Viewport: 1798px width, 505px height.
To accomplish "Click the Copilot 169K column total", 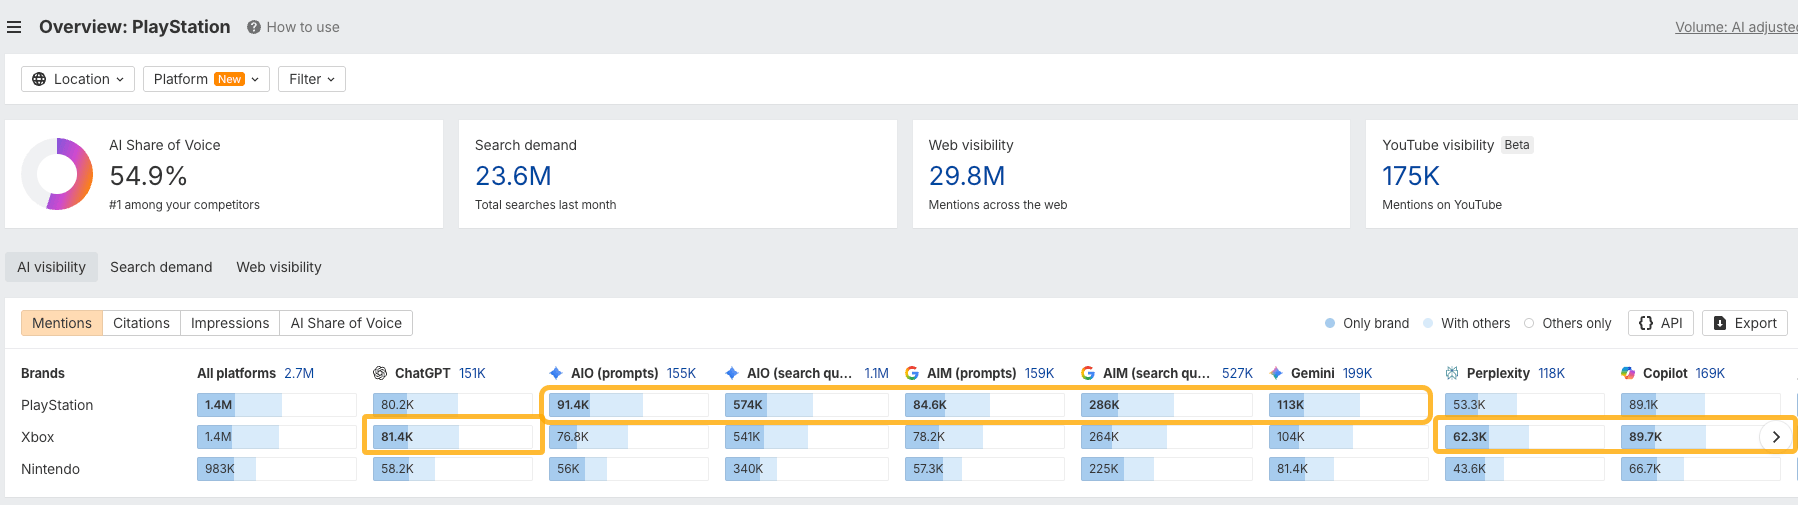I will click(x=1710, y=373).
